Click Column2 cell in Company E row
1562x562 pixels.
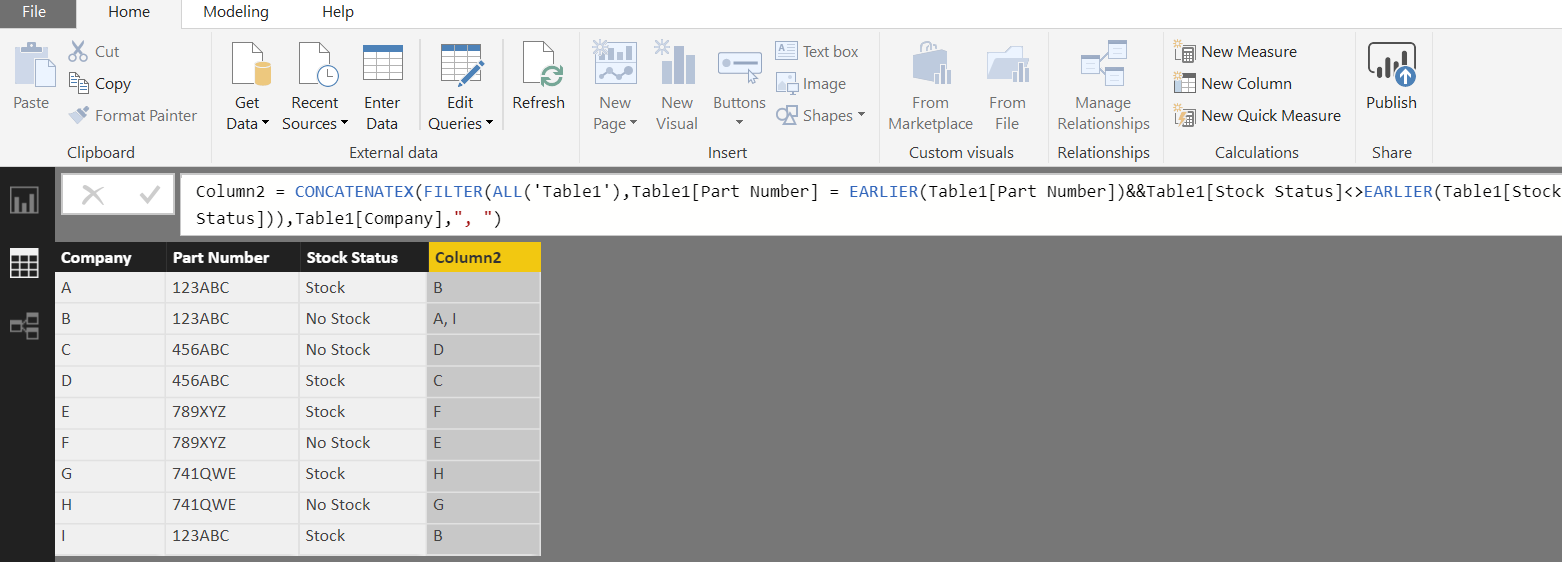pos(484,412)
